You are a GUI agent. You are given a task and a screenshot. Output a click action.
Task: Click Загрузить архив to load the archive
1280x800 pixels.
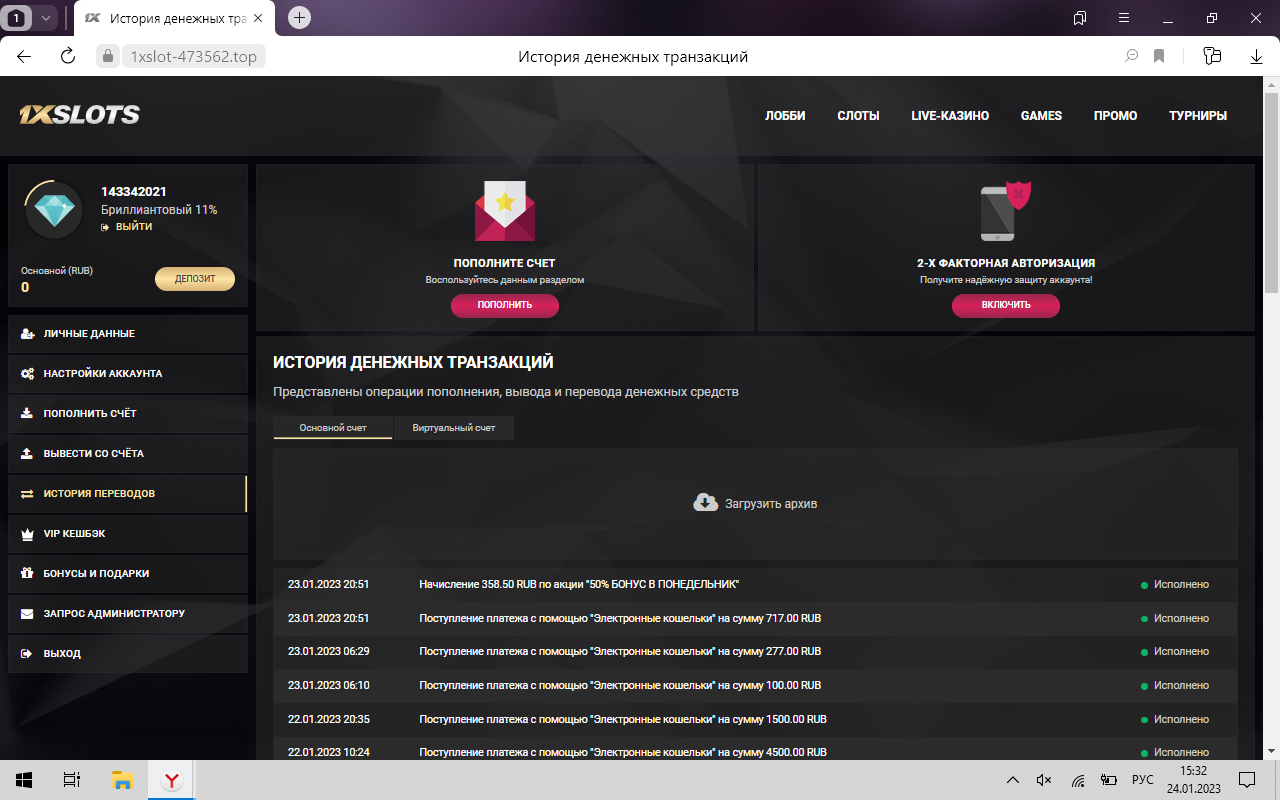click(755, 503)
